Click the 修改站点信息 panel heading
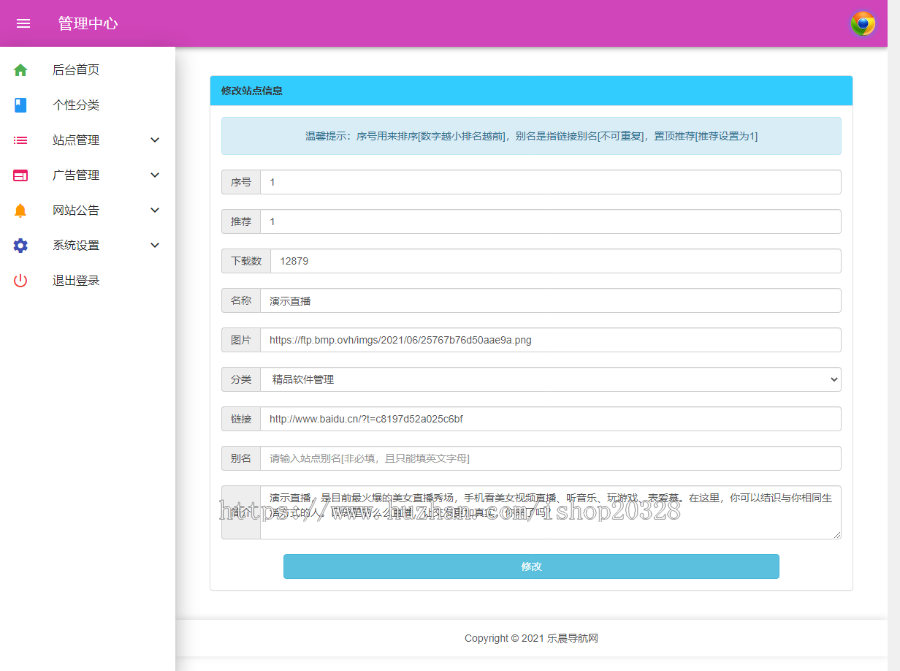 252,91
